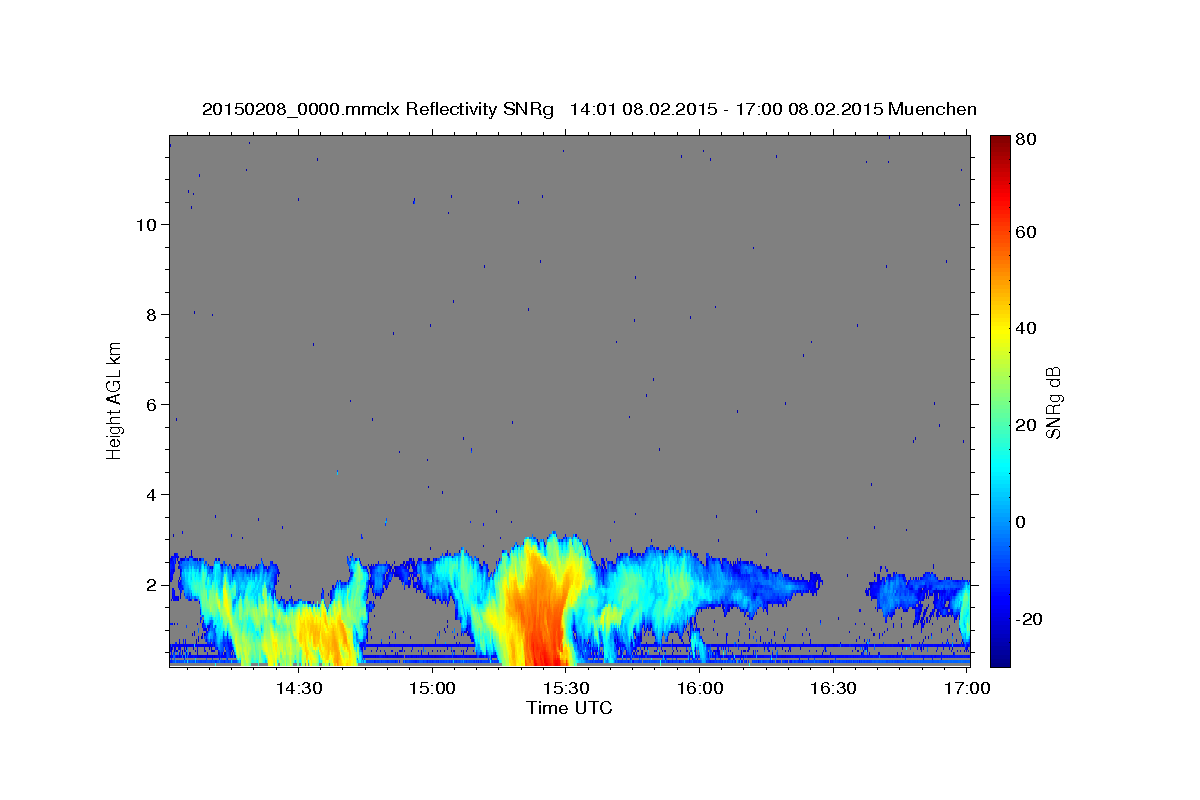This screenshot has height=800, width=1200.
Task: Click the 16:30 time tick label
Action: coord(833,688)
